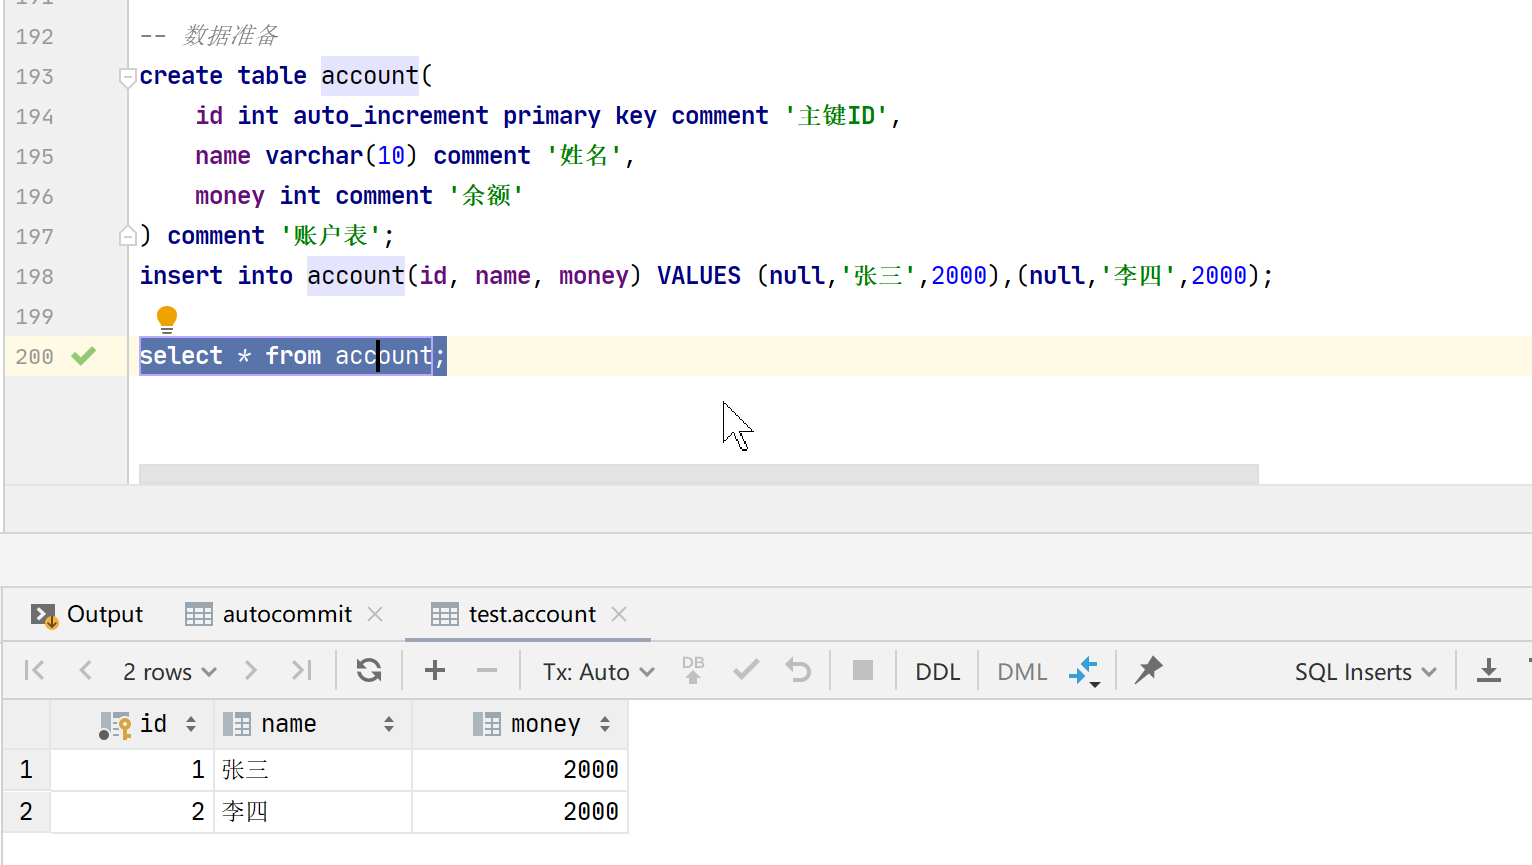Click the yellow lightbulb intention hint

coord(167,318)
